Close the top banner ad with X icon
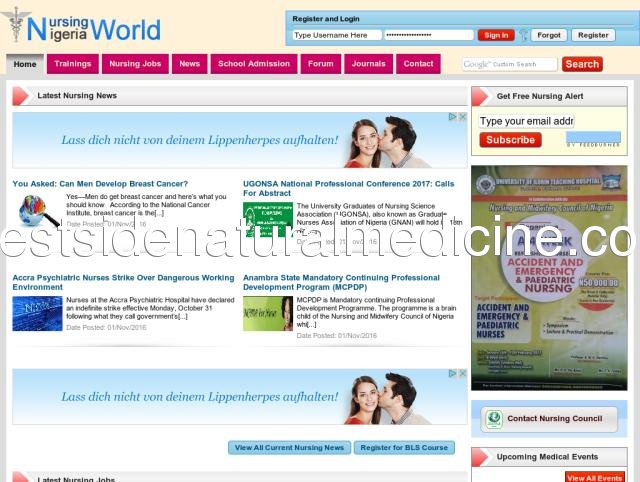The width and height of the screenshot is (640, 482). click(x=462, y=117)
